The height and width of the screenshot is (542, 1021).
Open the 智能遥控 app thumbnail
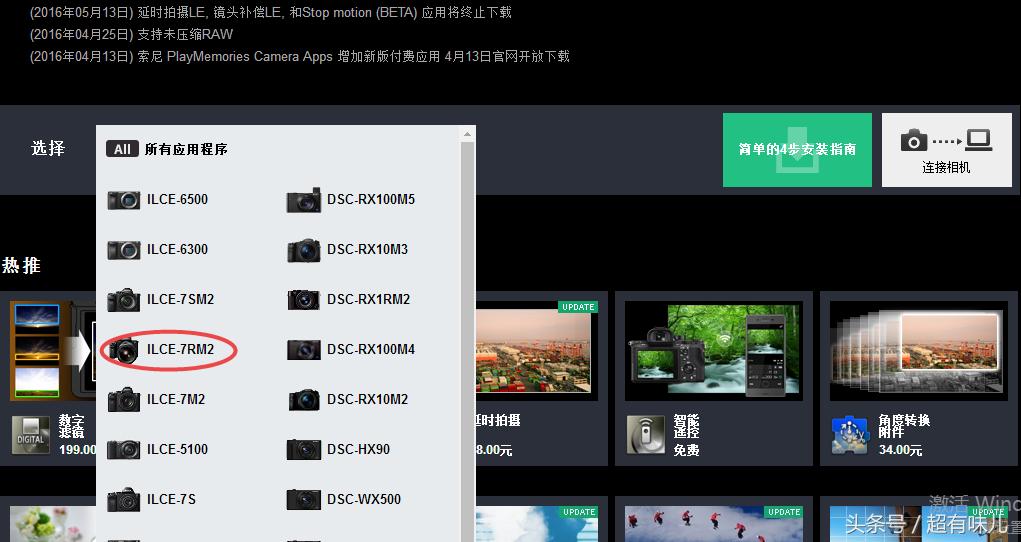pyautogui.click(x=714, y=350)
